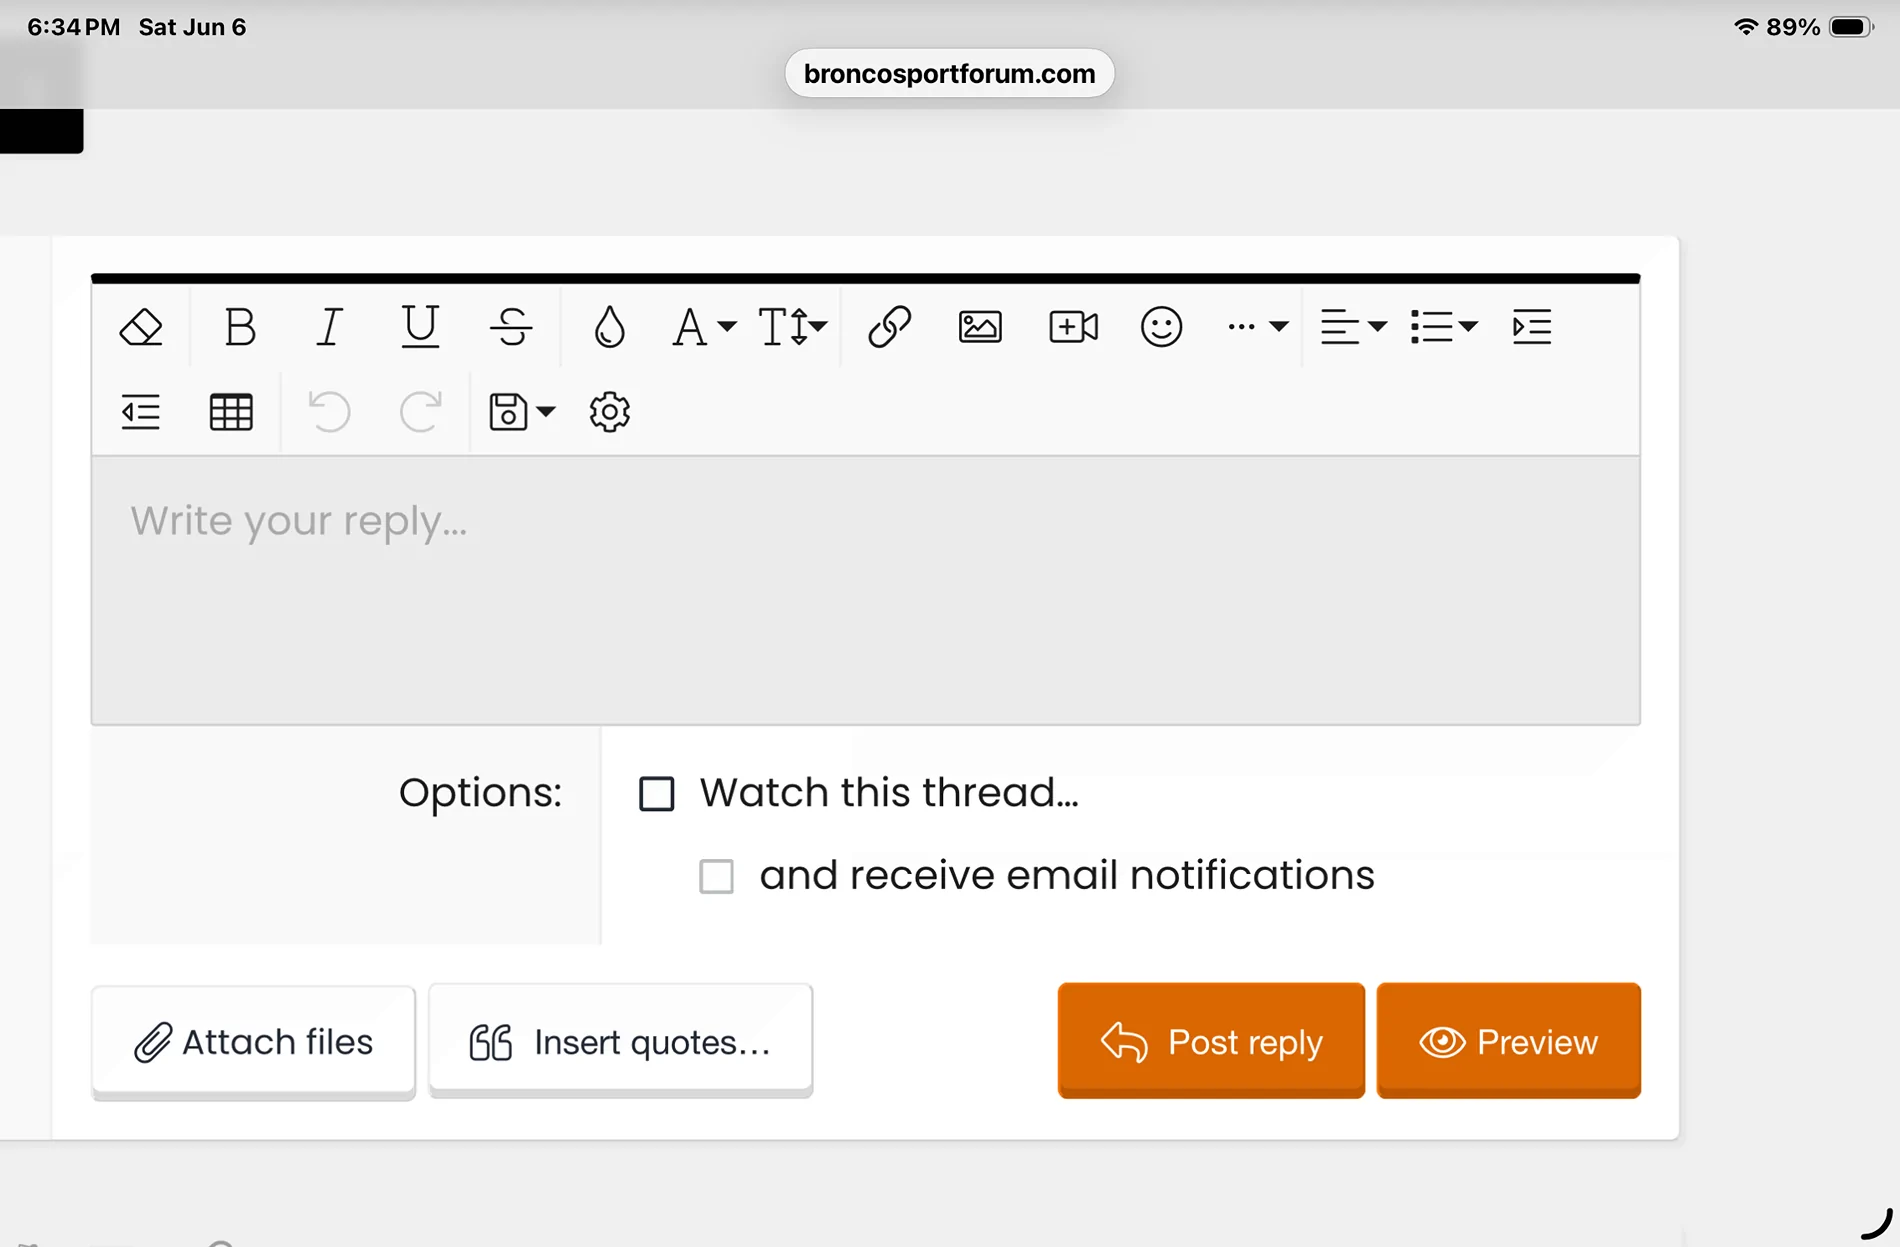Open the Font size dropdown
The width and height of the screenshot is (1900, 1247).
793,327
